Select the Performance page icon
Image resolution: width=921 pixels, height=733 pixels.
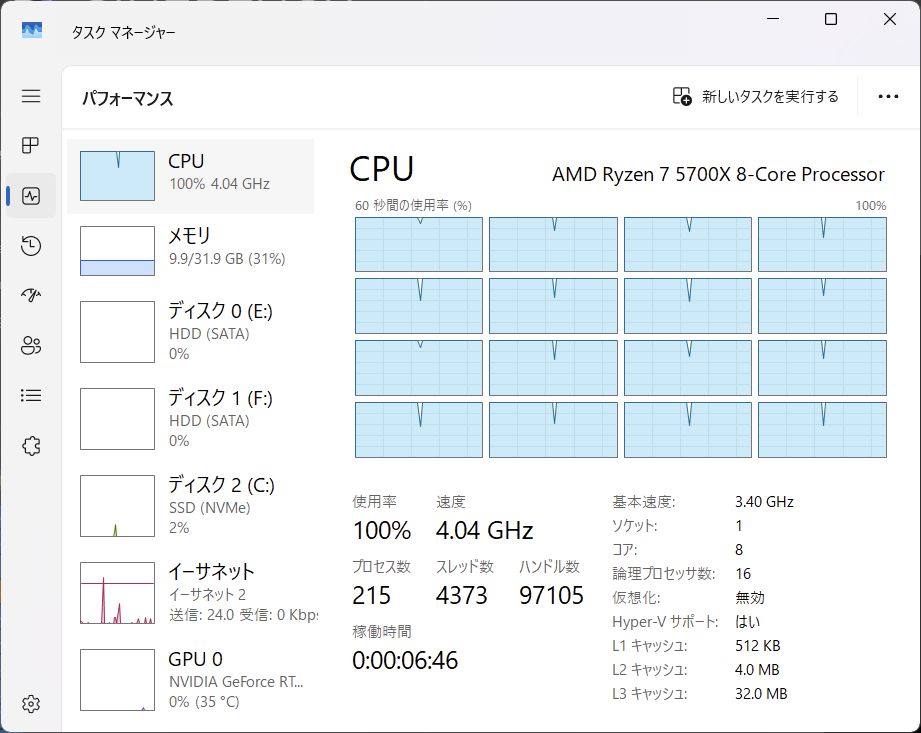(31, 196)
